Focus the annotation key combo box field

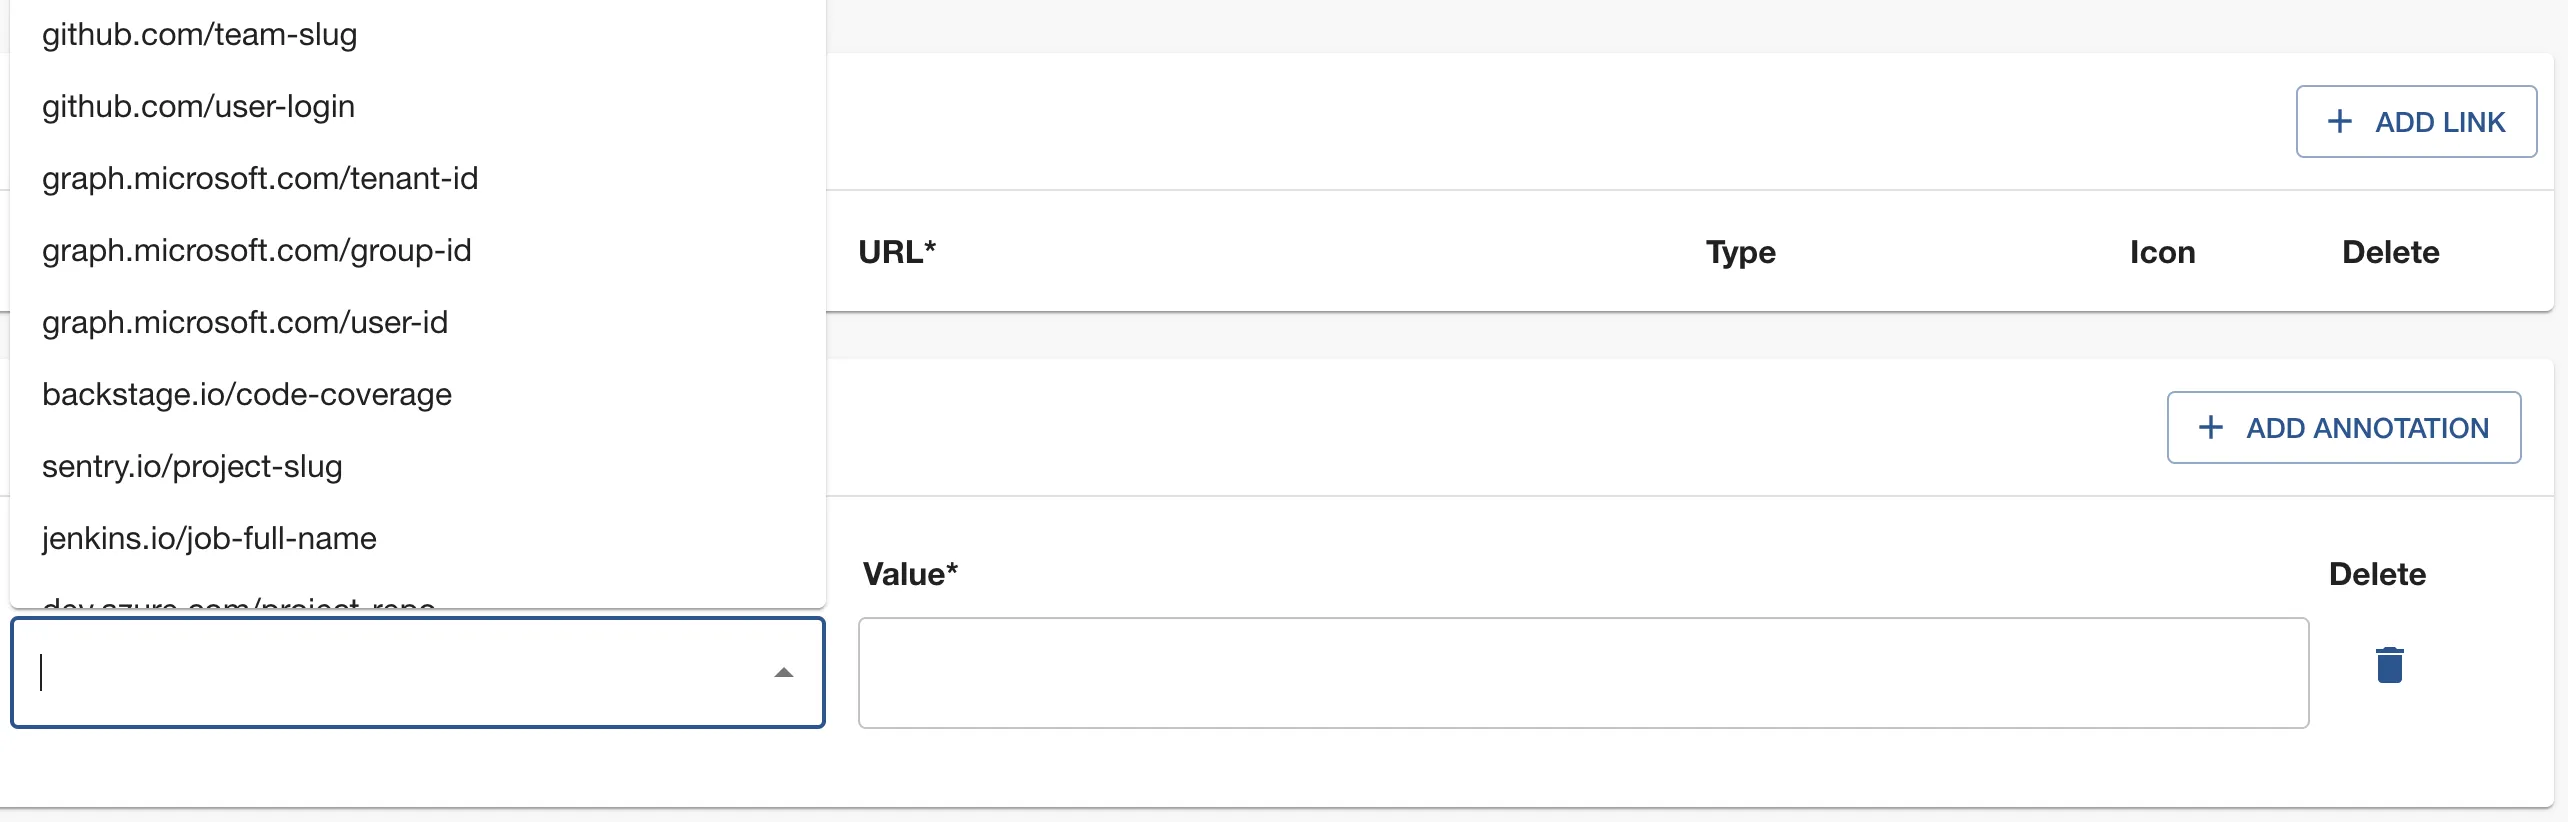(390, 673)
